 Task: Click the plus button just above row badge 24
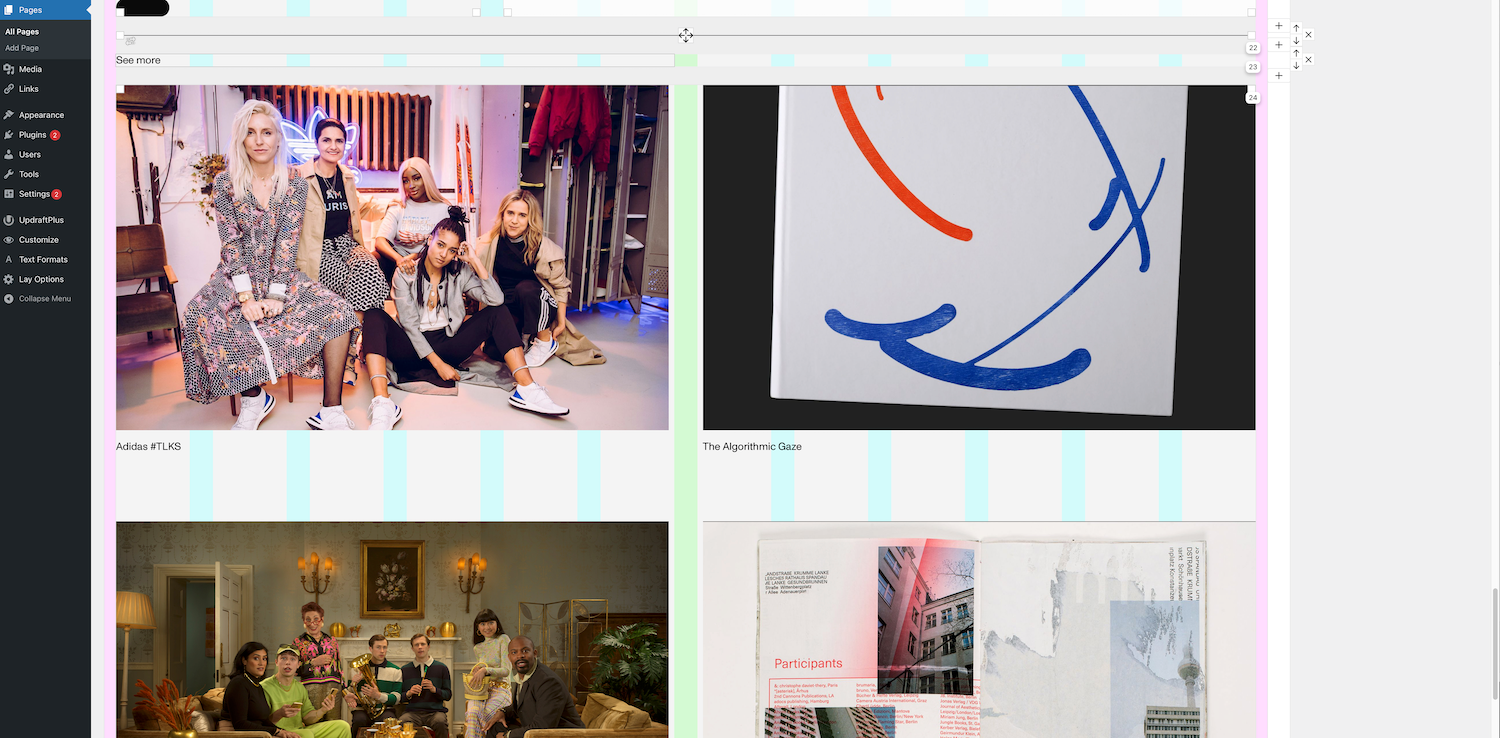pos(1279,76)
